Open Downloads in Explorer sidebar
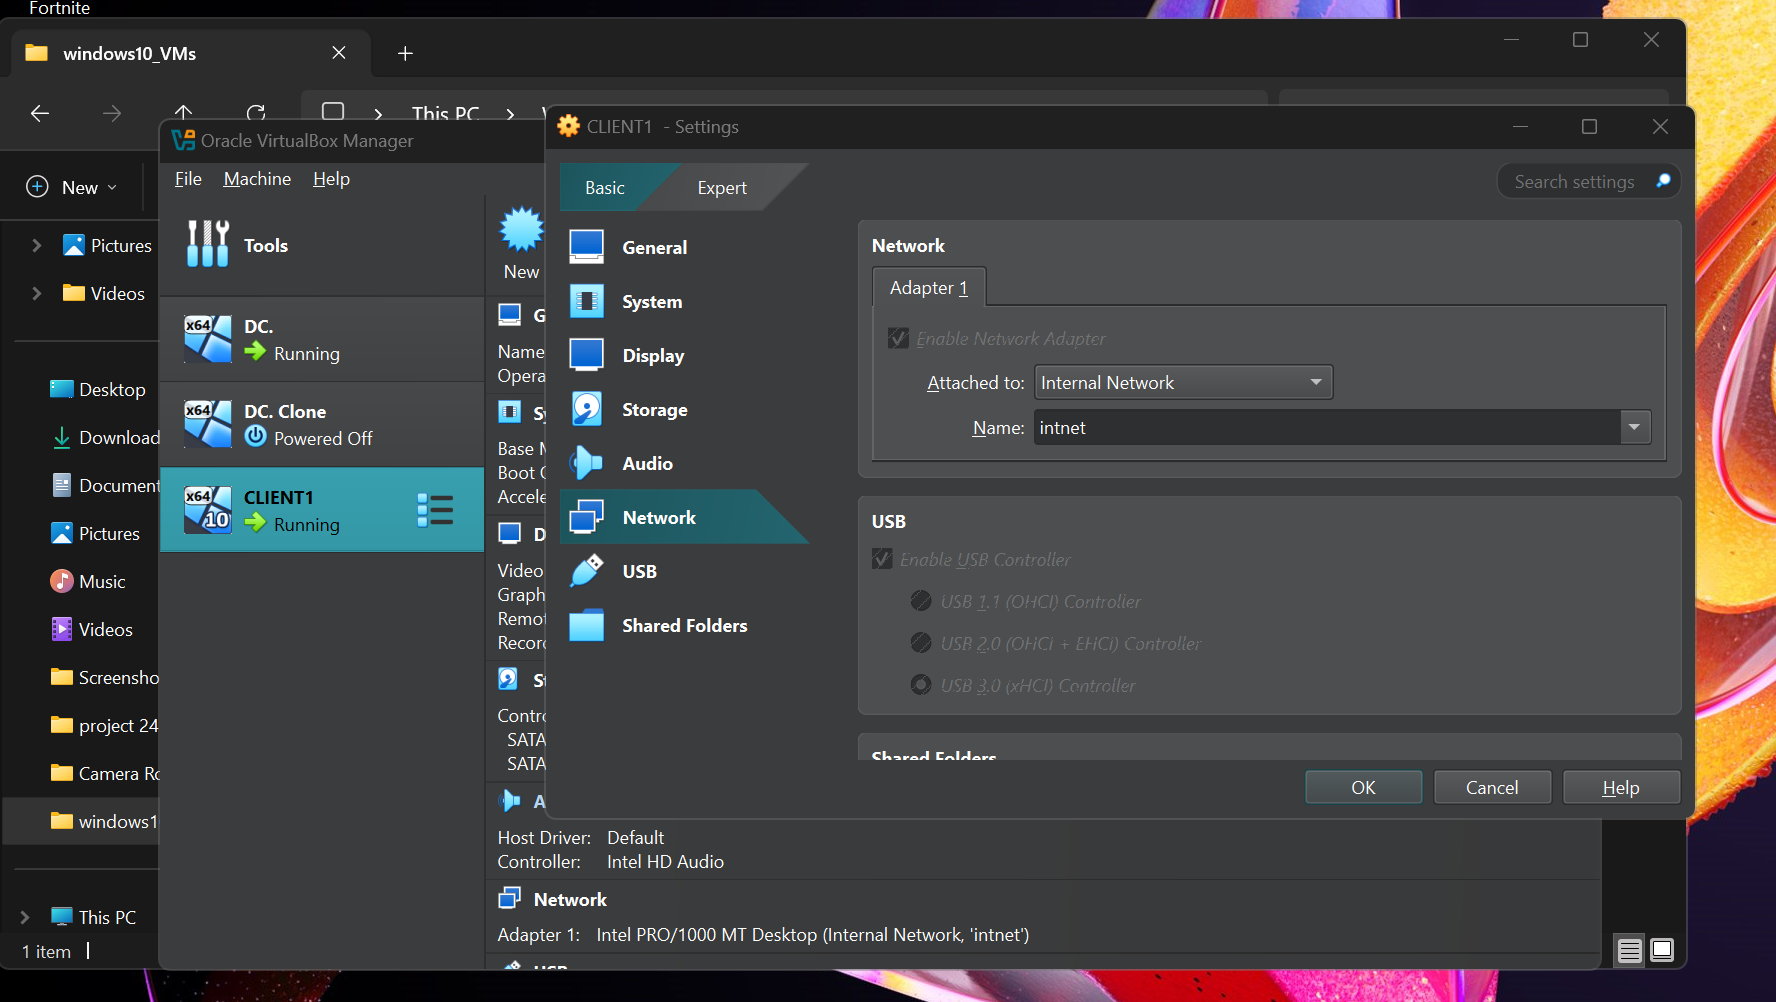 coord(104,437)
